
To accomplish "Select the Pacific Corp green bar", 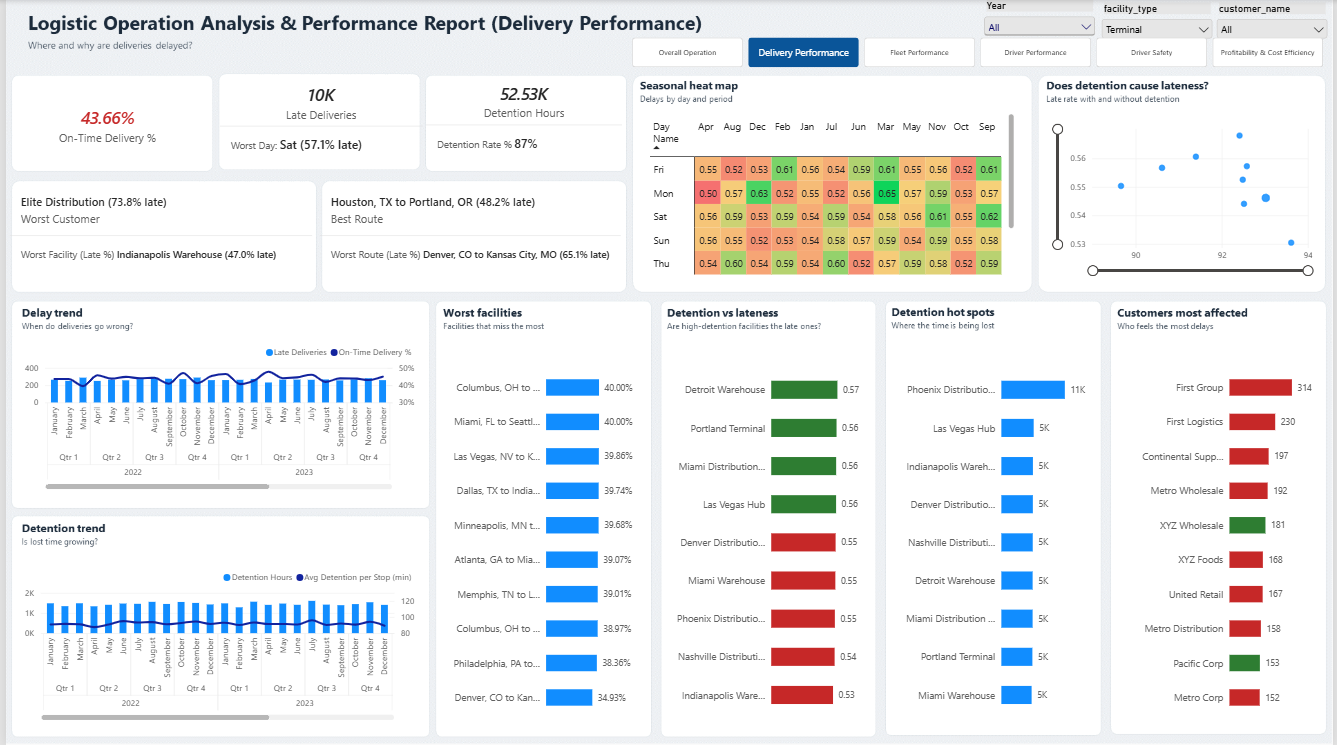I will point(1244,663).
